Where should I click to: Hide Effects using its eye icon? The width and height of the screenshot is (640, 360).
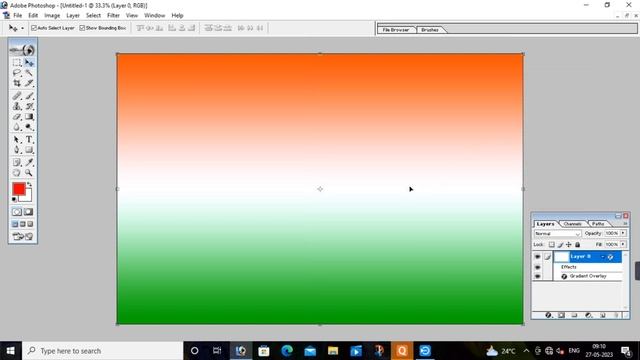point(538,267)
